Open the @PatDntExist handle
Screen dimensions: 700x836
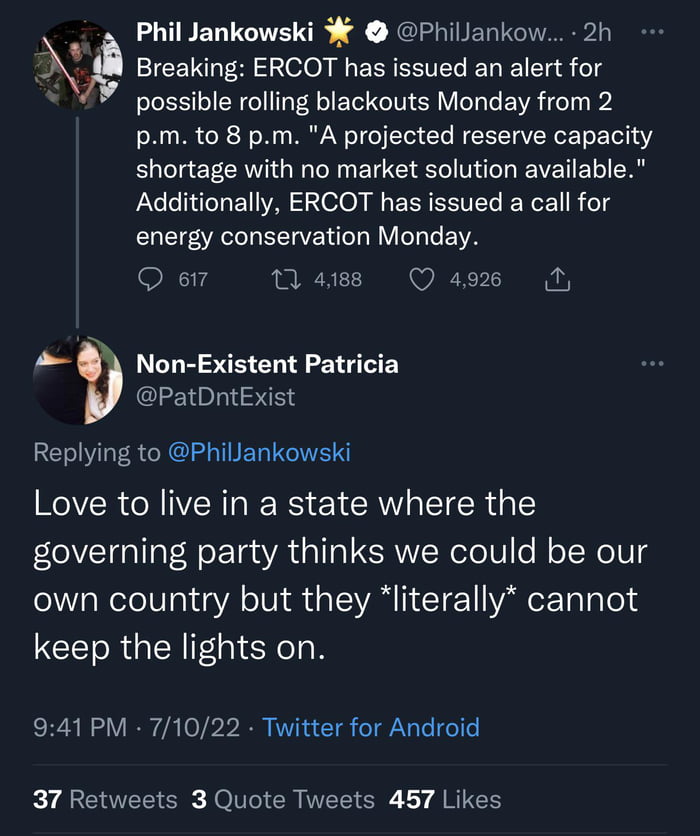tap(215, 397)
